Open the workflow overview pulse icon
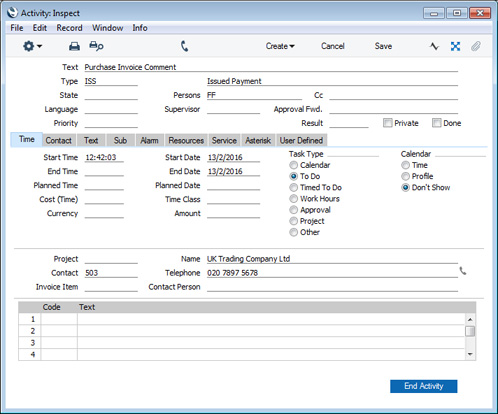 pos(434,46)
